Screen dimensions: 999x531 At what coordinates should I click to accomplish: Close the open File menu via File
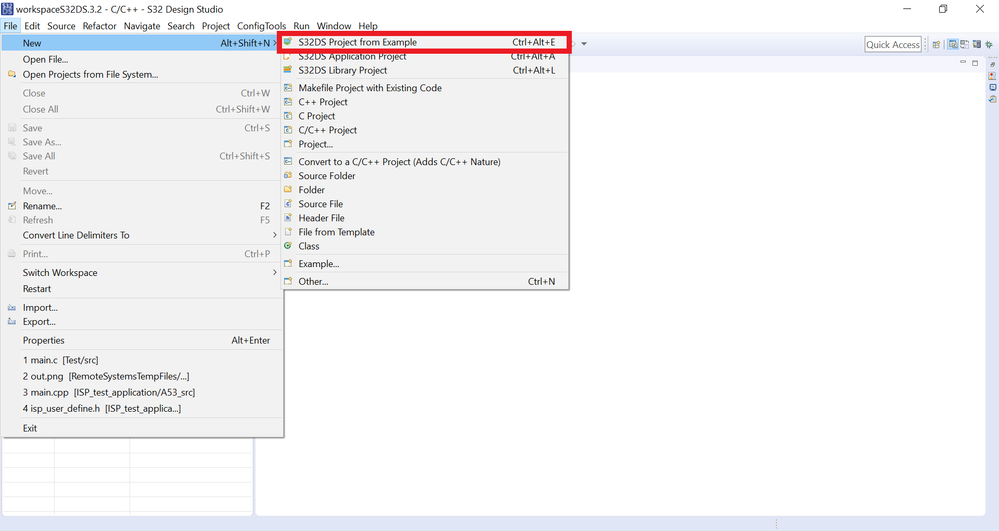click(x=10, y=26)
